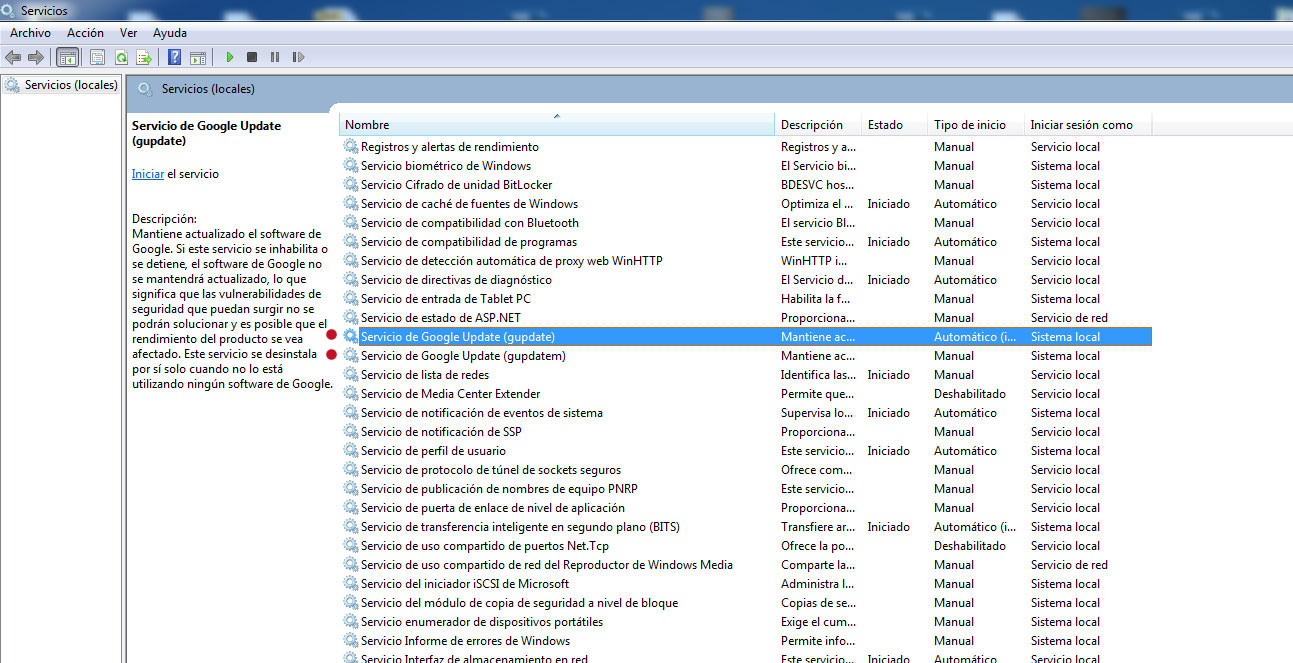Open Help with the blue question-mark icon
This screenshot has height=663, width=1293.
click(x=175, y=58)
